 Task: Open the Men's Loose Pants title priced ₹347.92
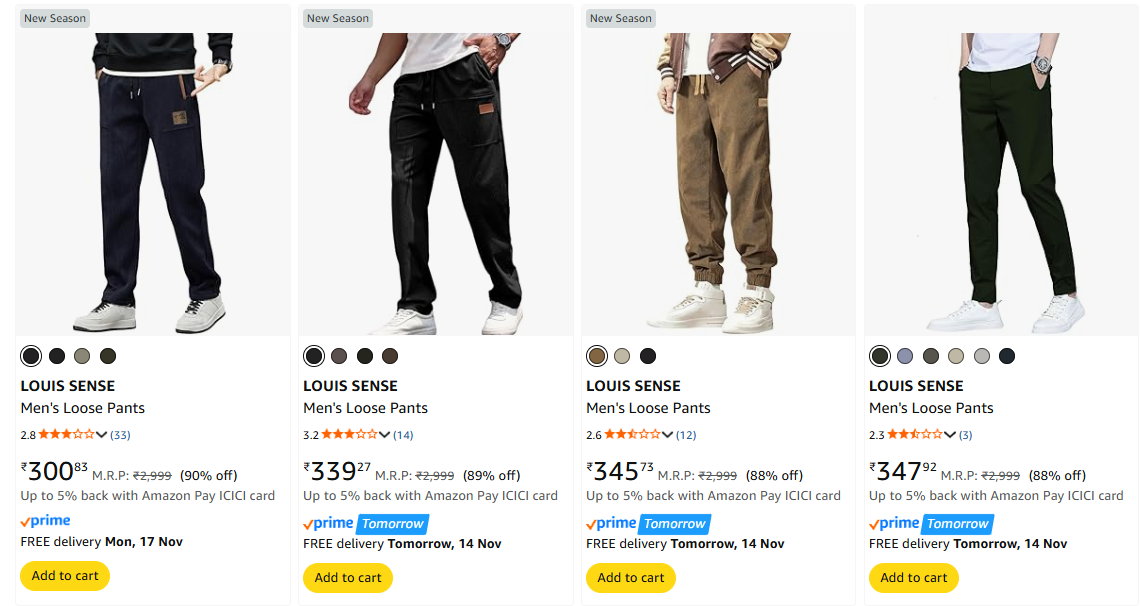[x=931, y=408]
